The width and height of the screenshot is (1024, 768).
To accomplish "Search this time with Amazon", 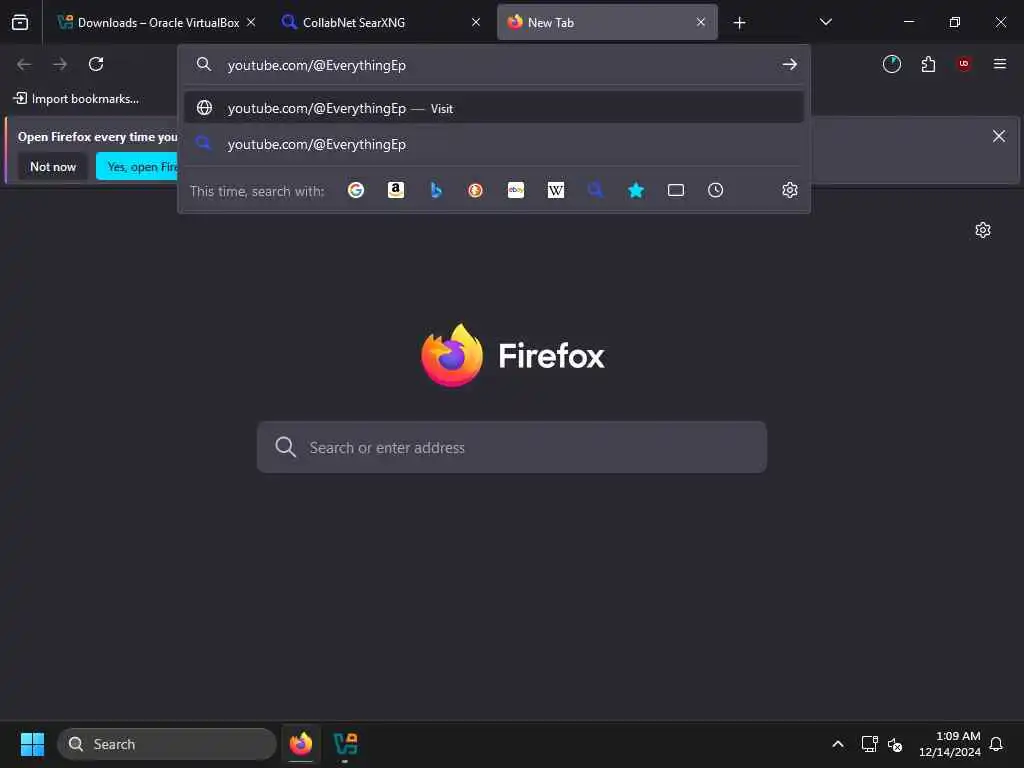I will [396, 190].
